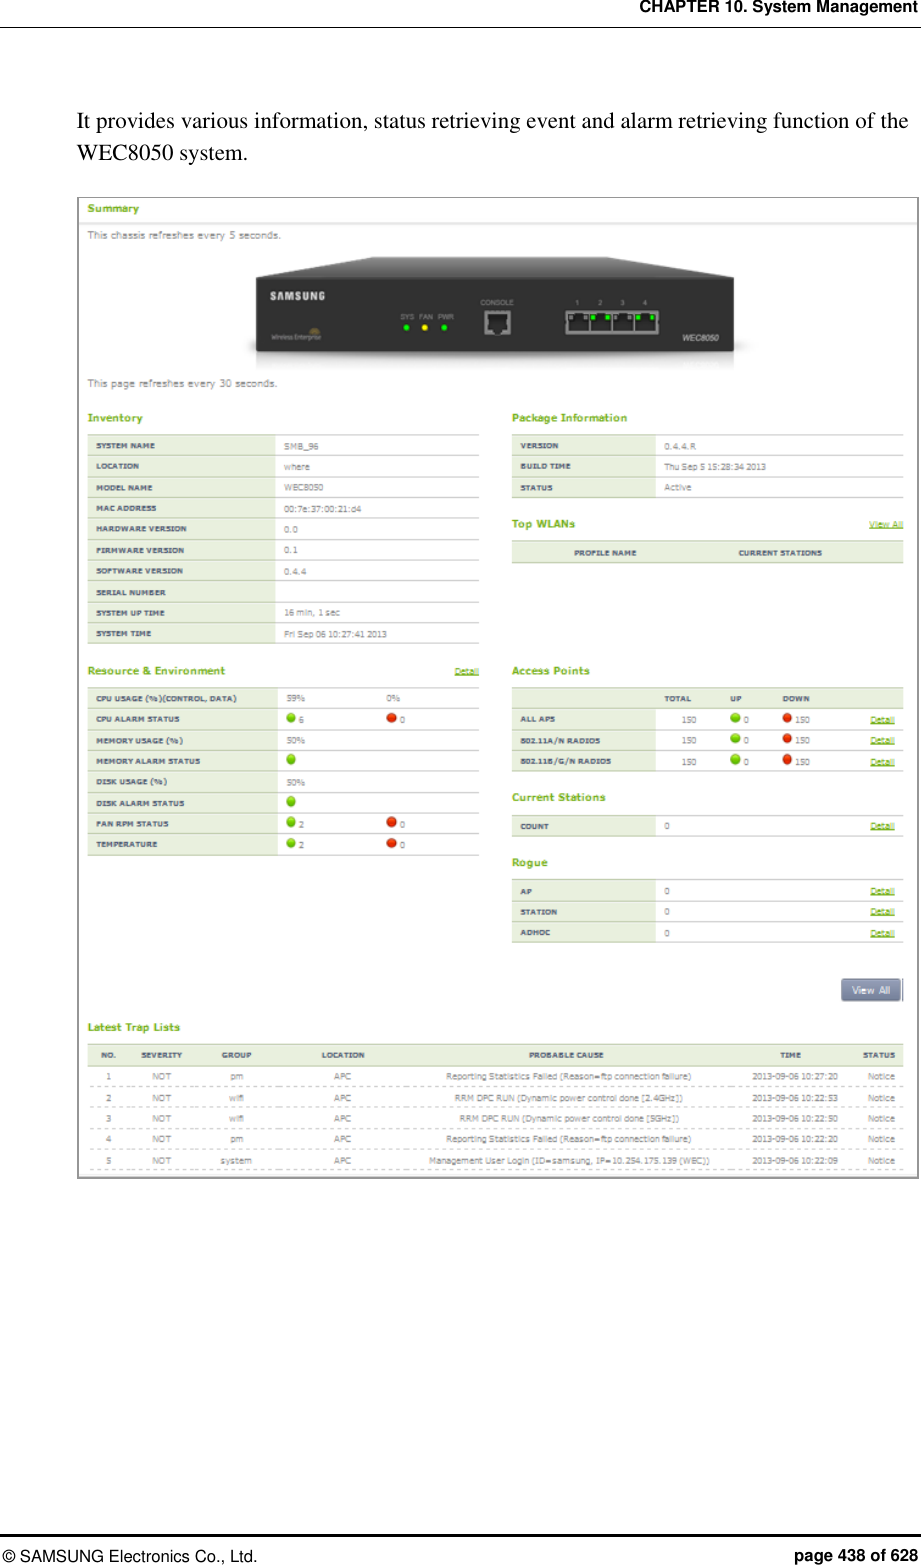Select trap row 3 RRM DPC RUN 5GHz
Screen dimensions: 921x1565
497,1119
